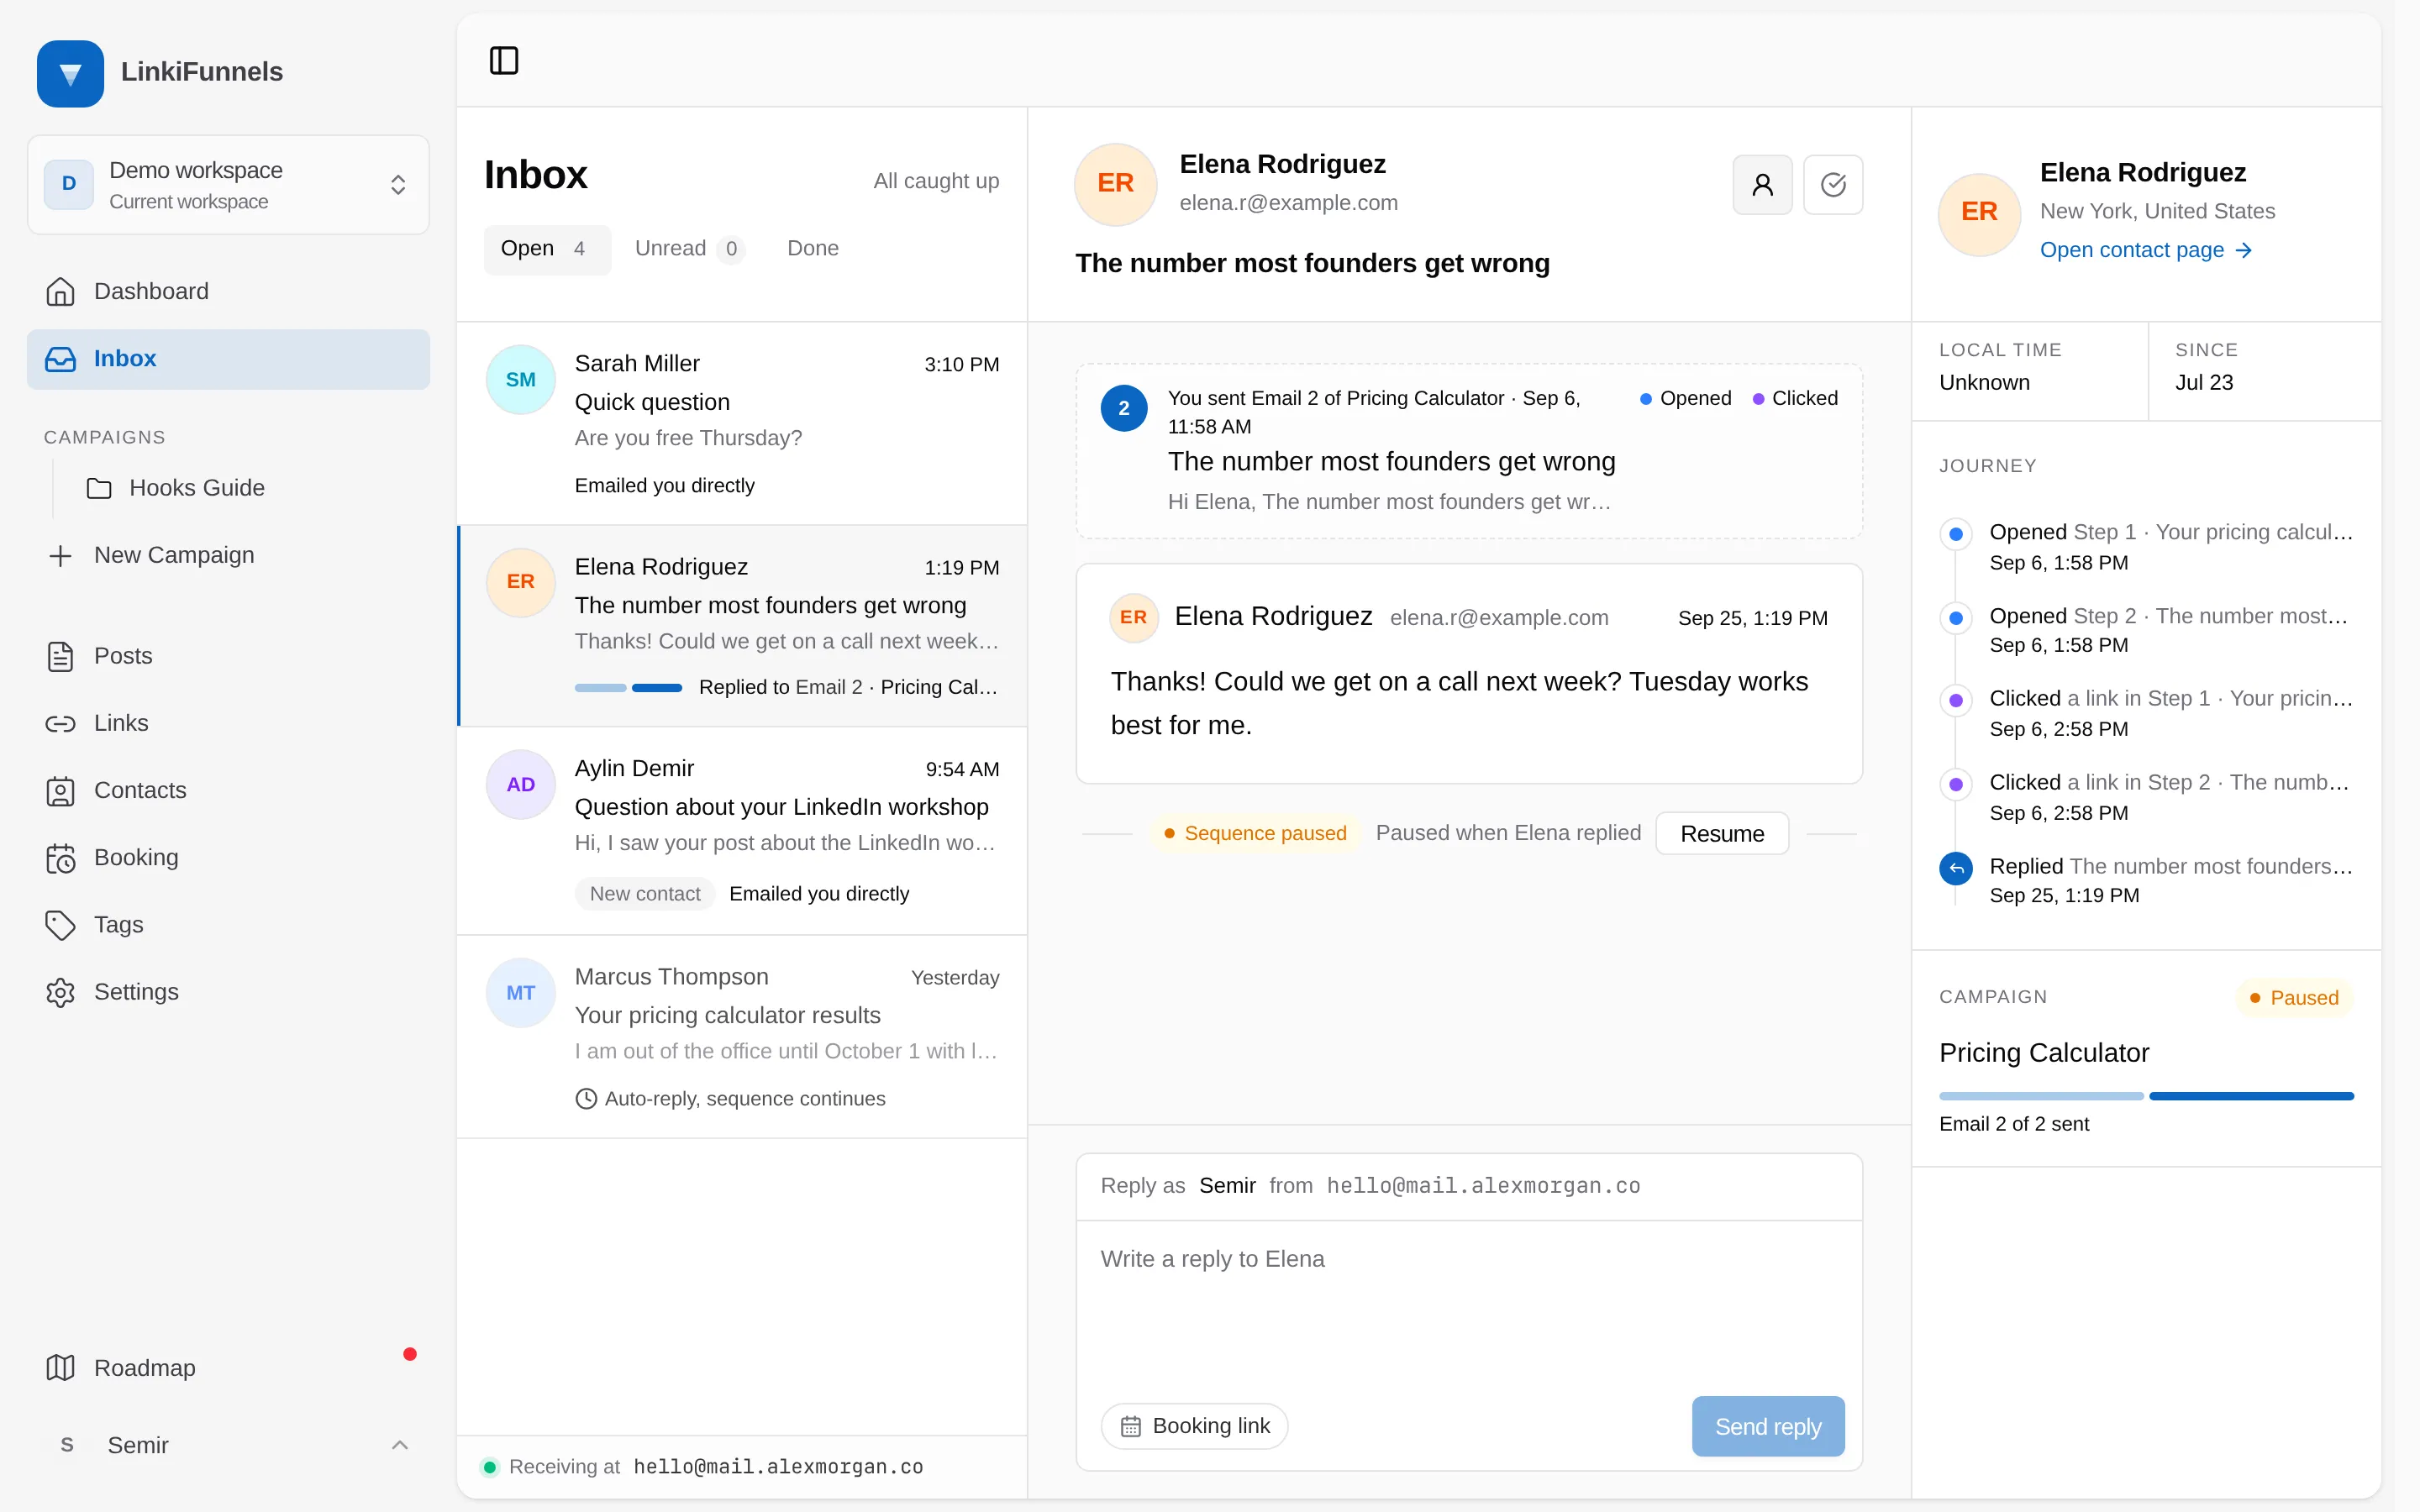The height and width of the screenshot is (1512, 2420).
Task: Switch to the Unread tab
Action: click(688, 249)
